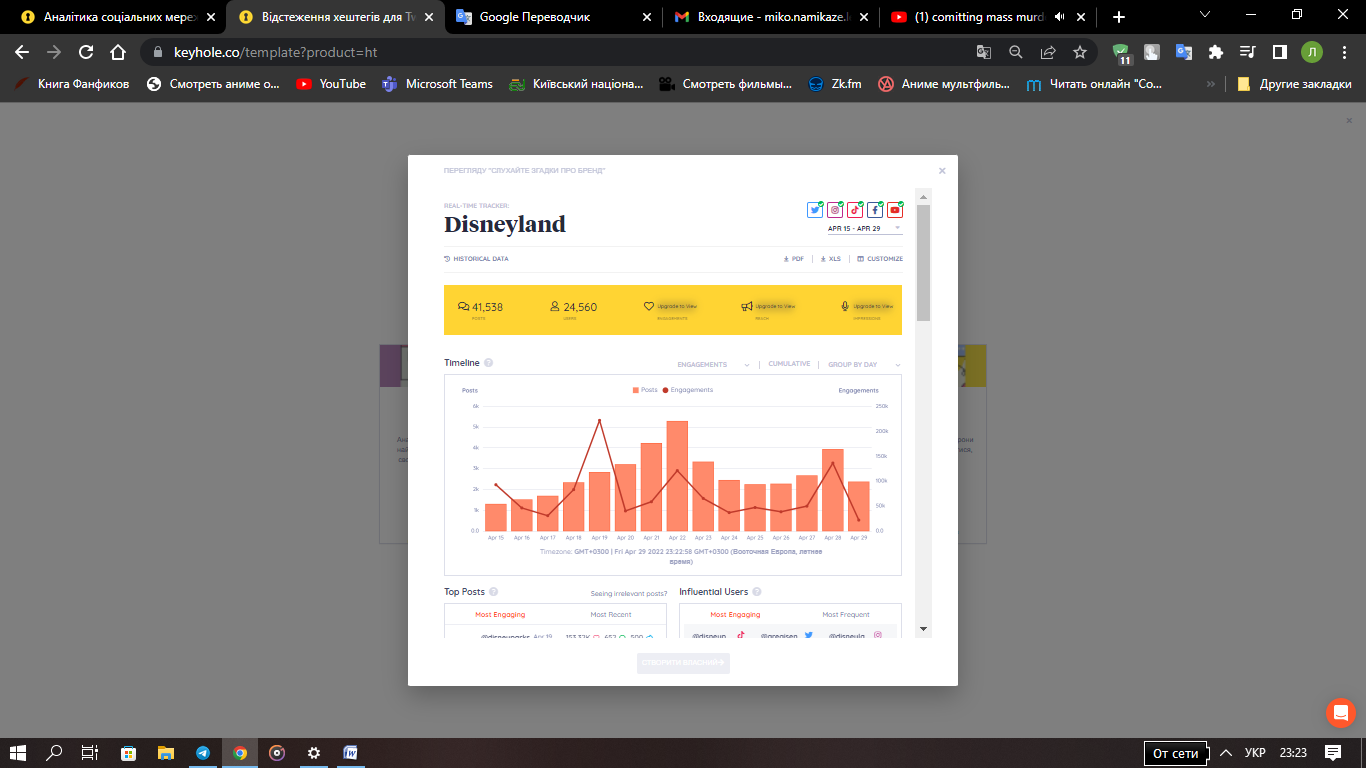This screenshot has width=1366, height=768.
Task: Click the 41,538 posts count
Action: 488,307
